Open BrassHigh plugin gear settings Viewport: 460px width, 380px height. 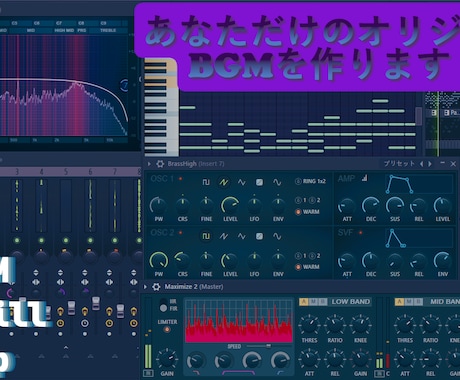point(160,164)
